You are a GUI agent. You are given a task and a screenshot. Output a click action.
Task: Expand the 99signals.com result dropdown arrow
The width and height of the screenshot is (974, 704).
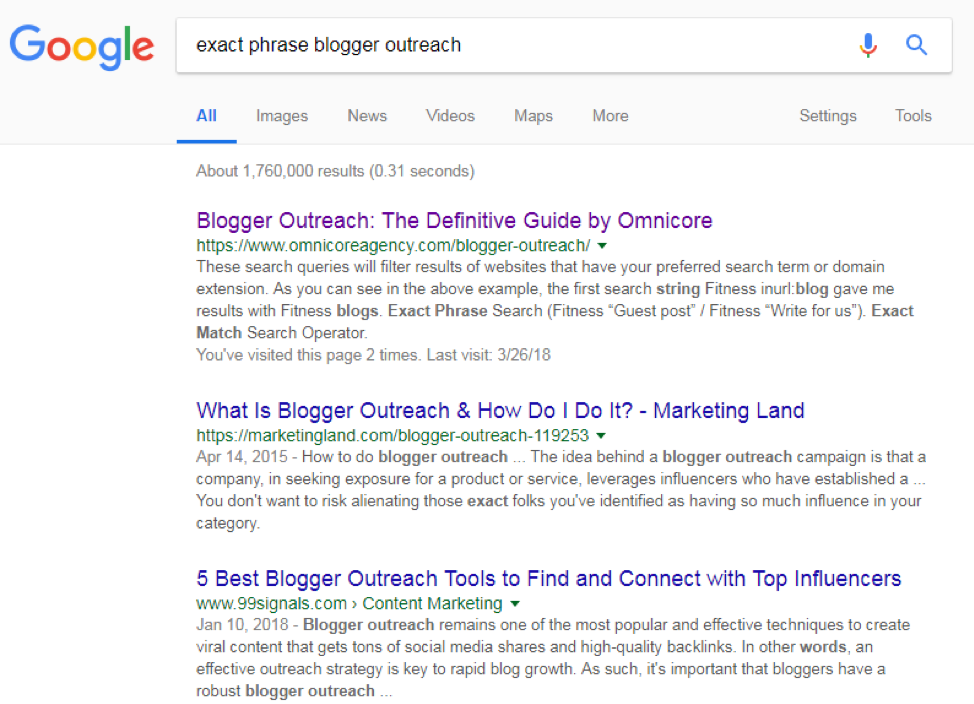(515, 603)
